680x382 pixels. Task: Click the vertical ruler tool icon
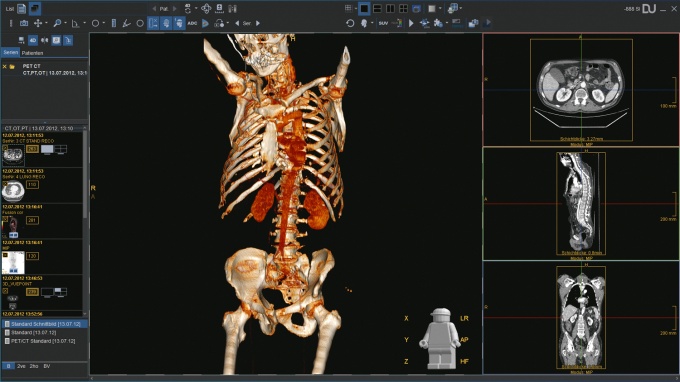click(114, 23)
